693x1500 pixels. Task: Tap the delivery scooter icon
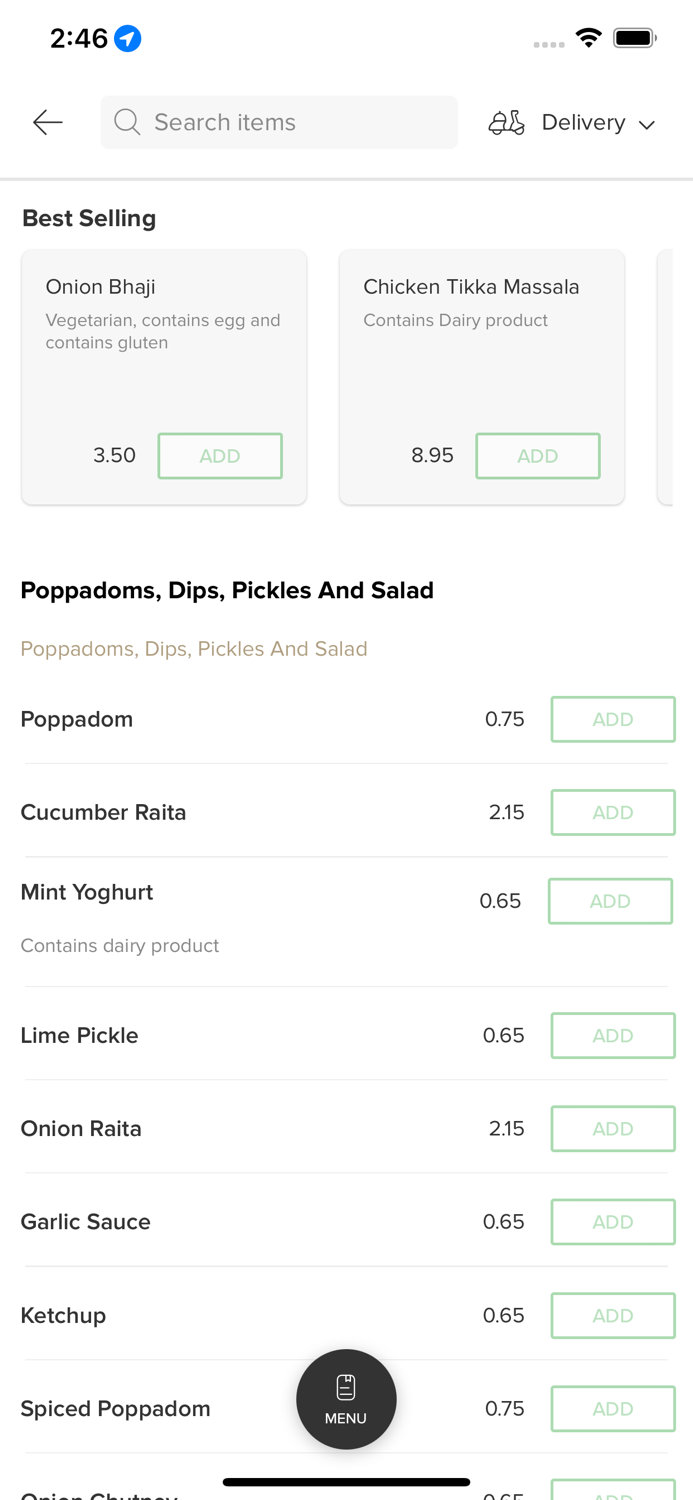click(x=506, y=122)
